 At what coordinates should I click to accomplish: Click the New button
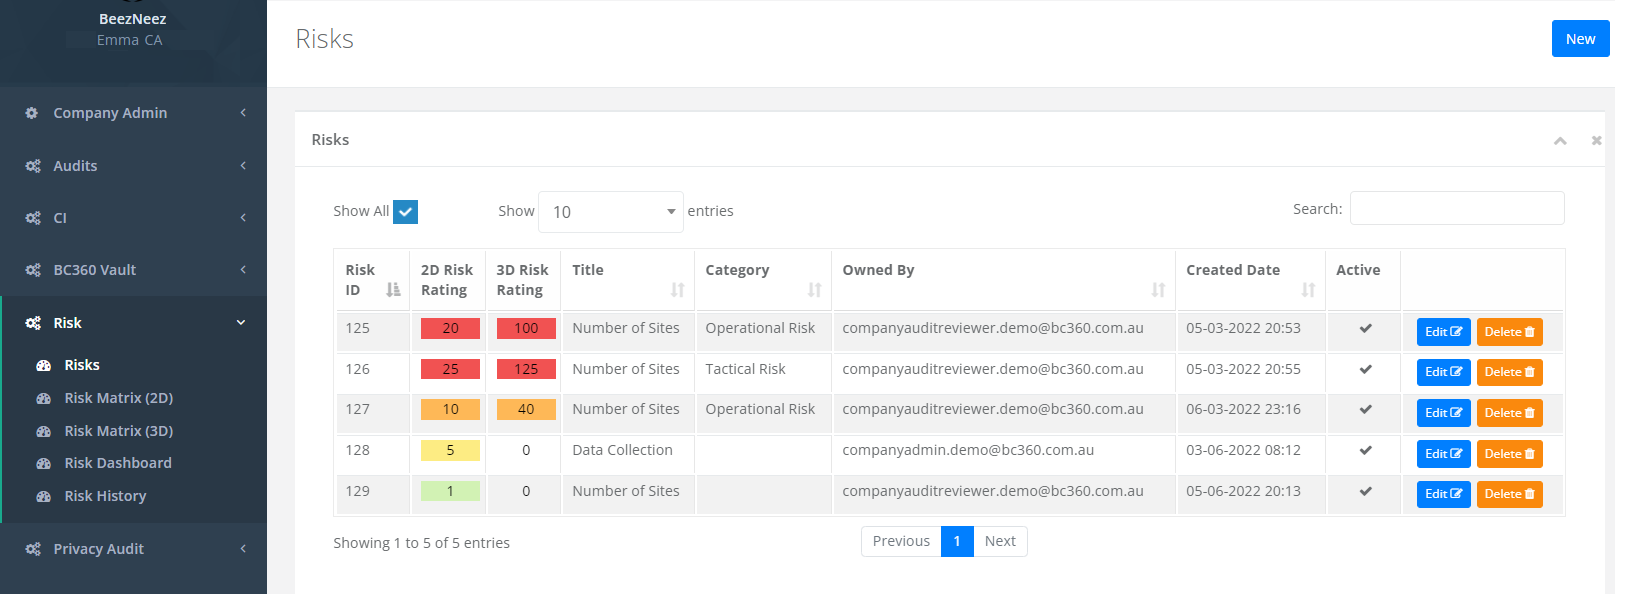click(1580, 39)
